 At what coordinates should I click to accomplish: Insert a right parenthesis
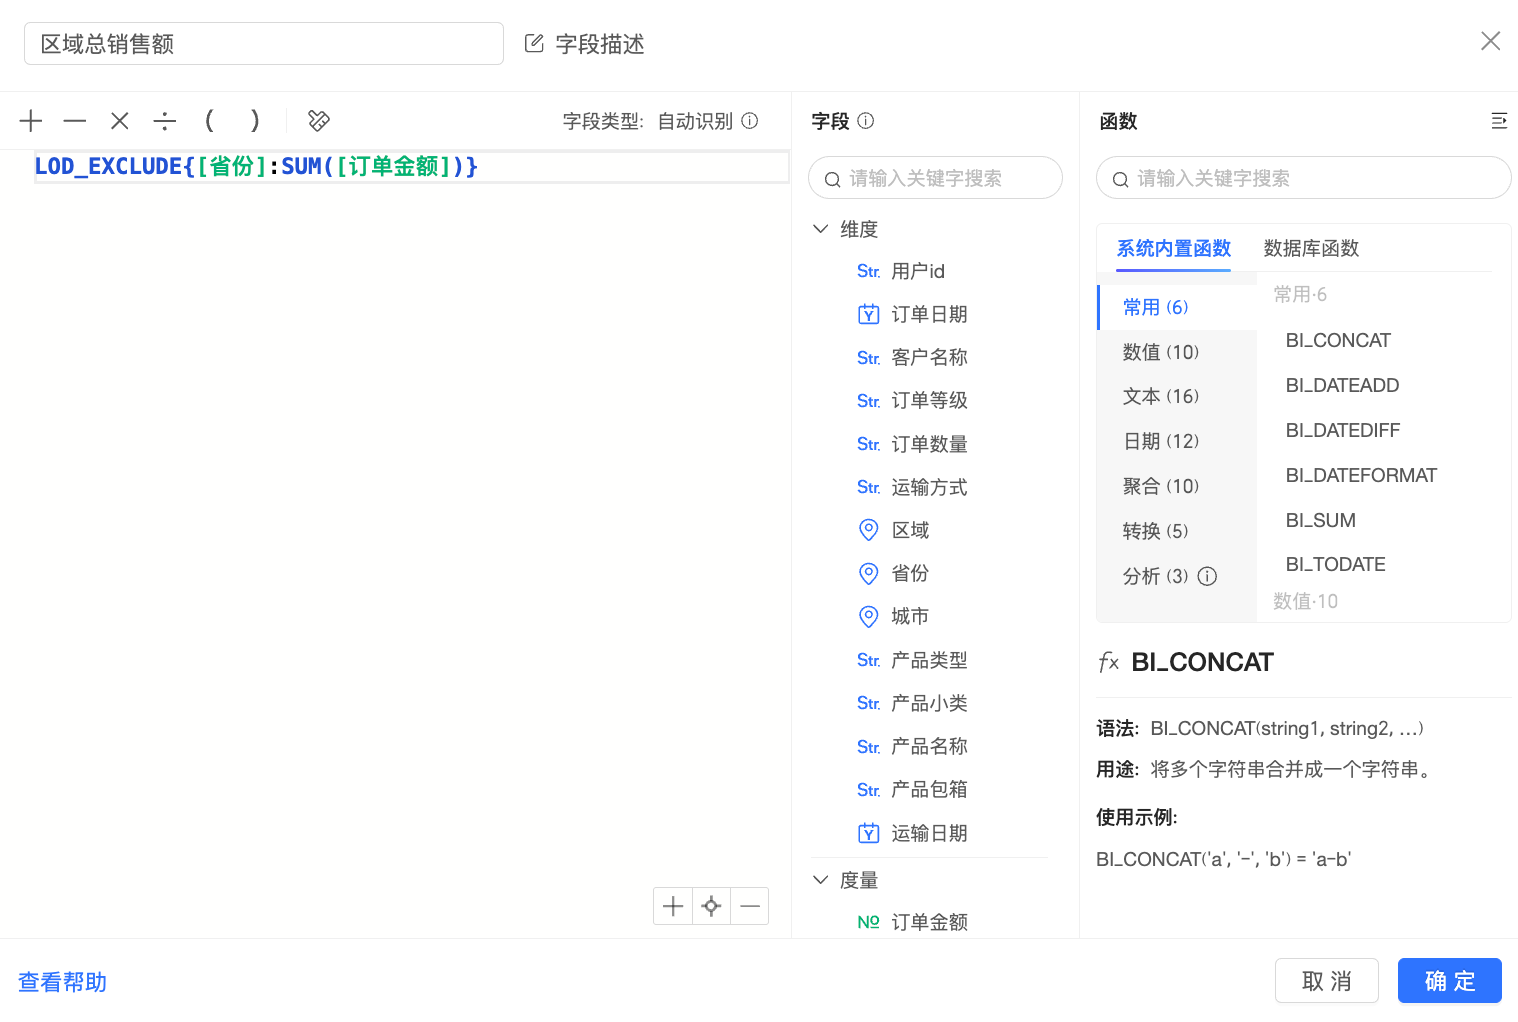(x=255, y=121)
